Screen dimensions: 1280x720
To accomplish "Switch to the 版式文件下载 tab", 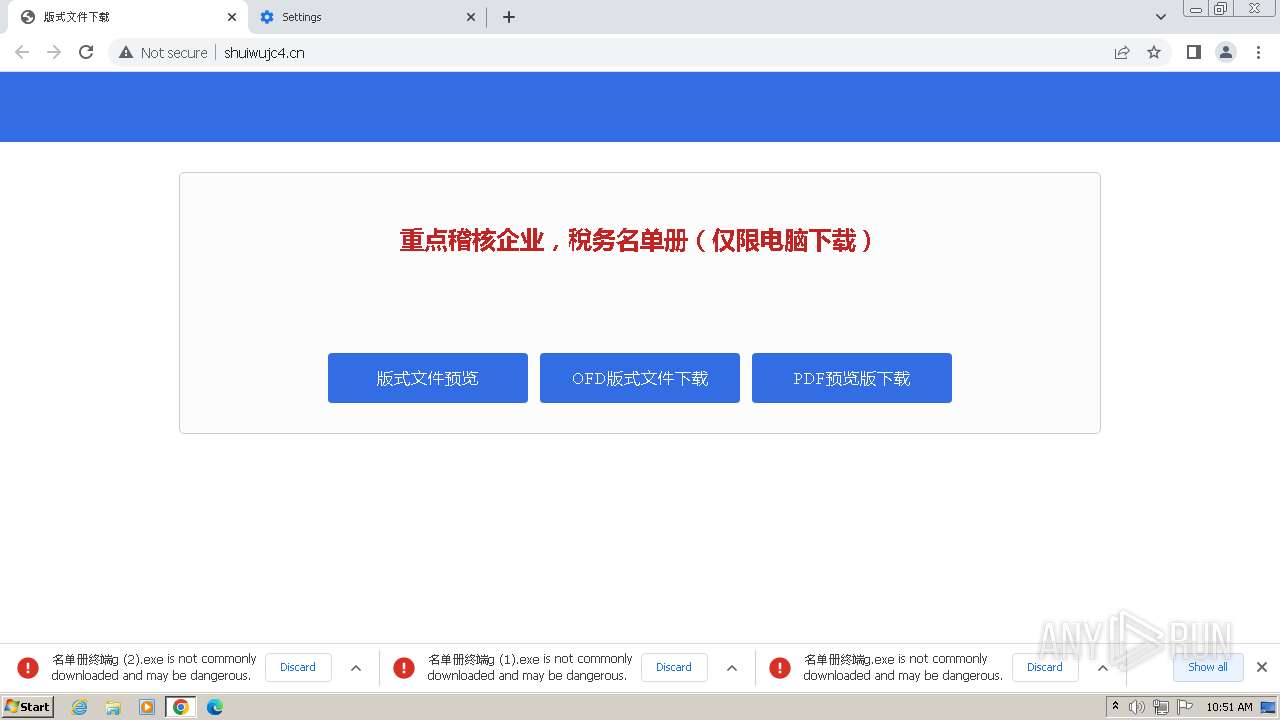I will [125, 17].
